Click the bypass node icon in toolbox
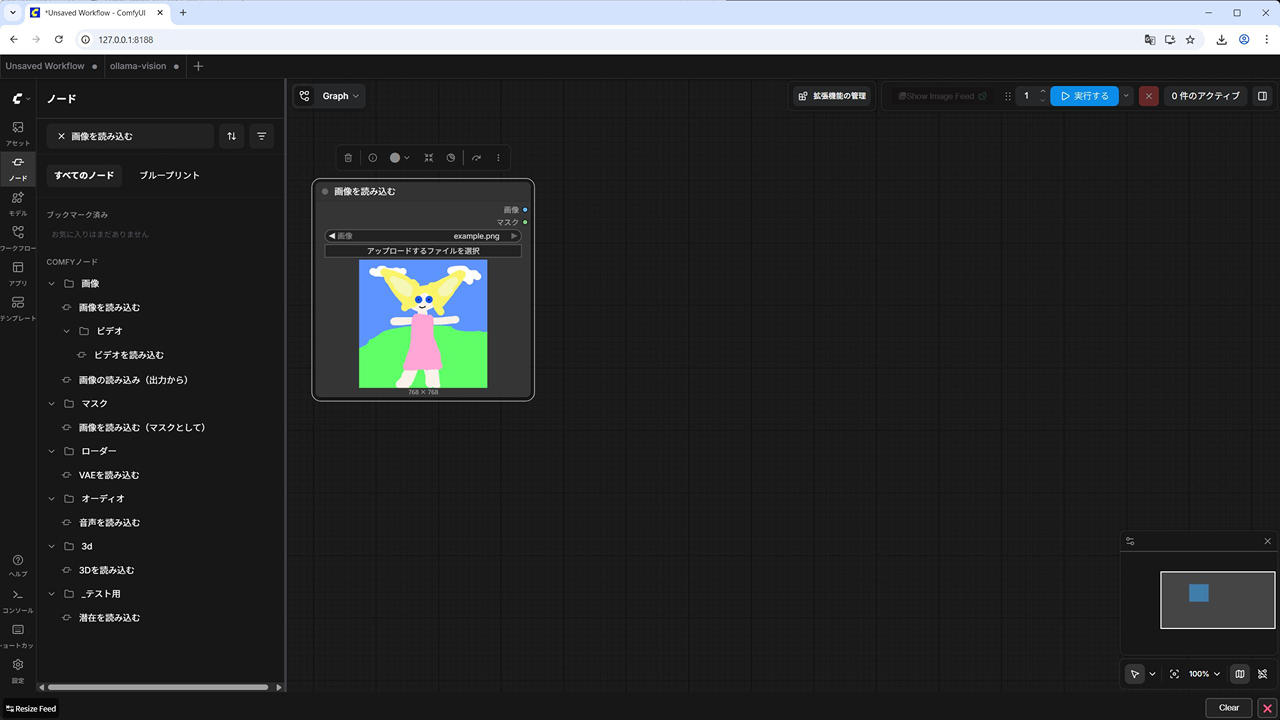 476,158
